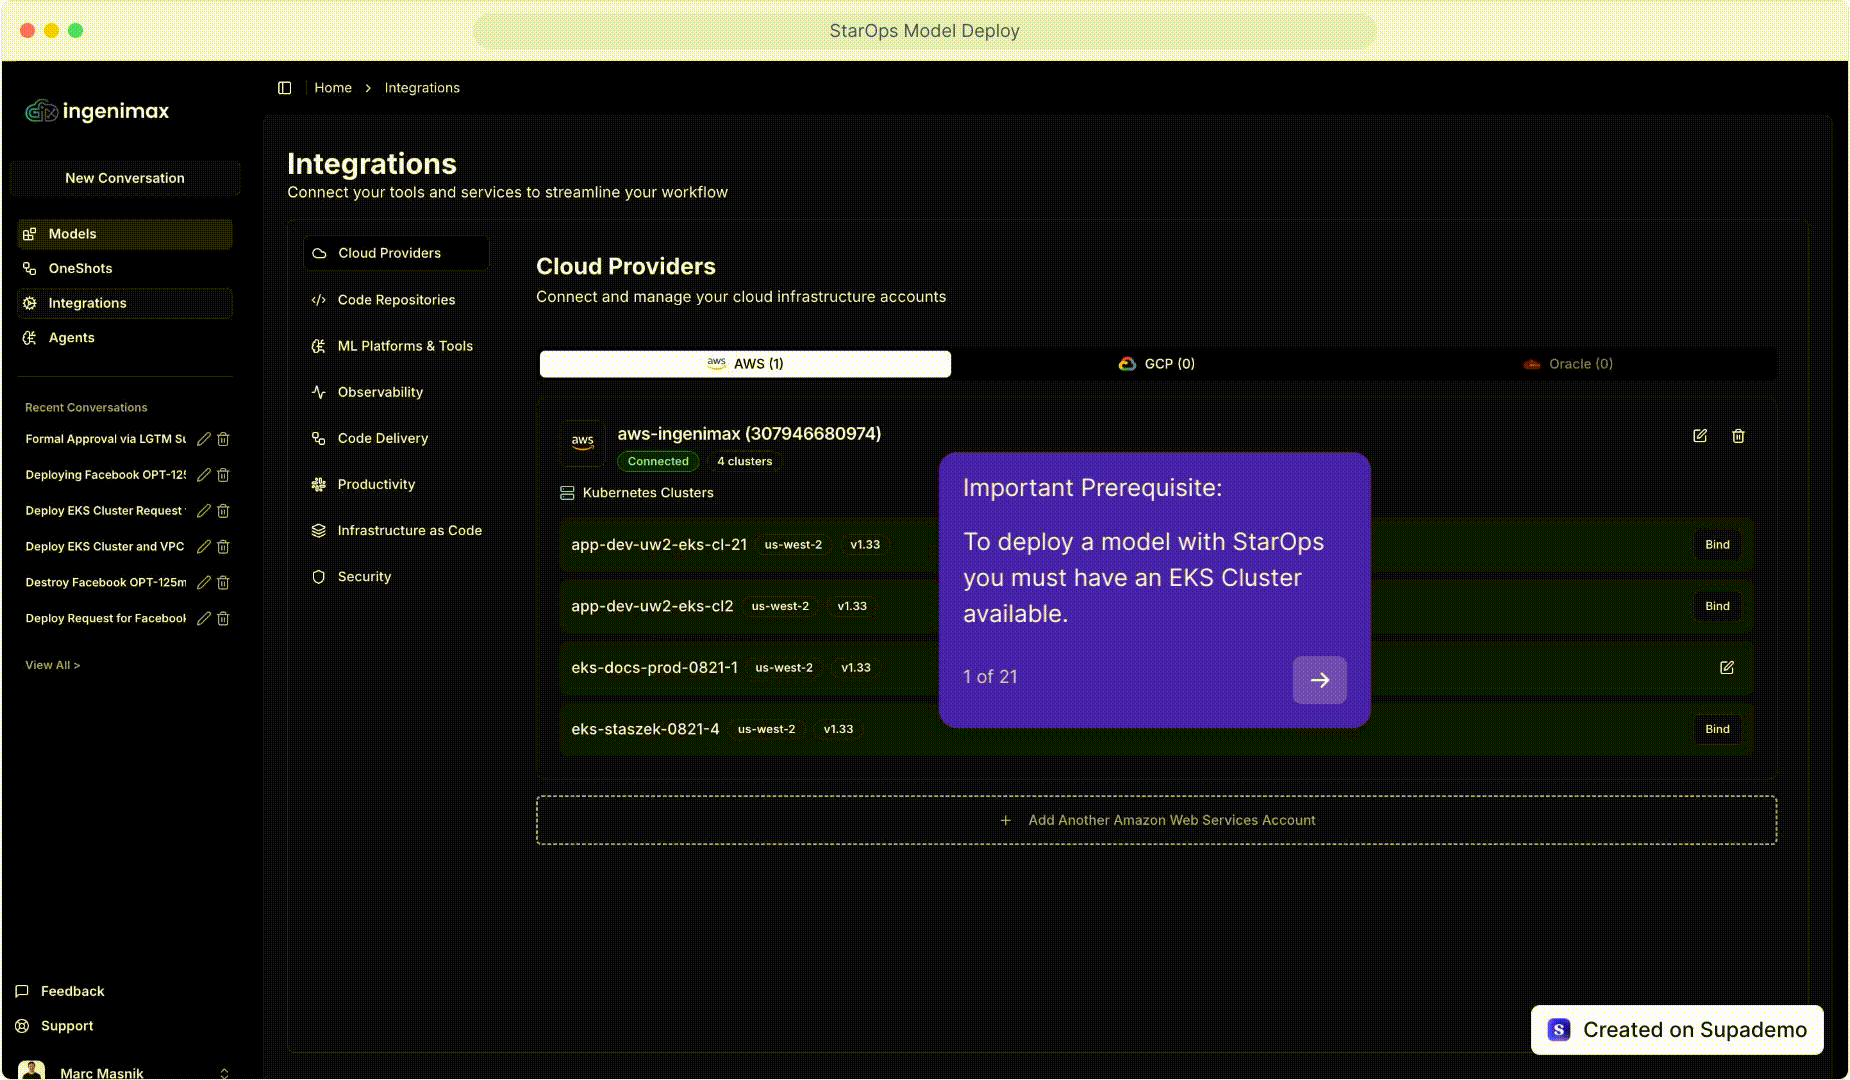Open OneShots in the sidebar
This screenshot has width=1850, height=1080.
tap(125, 268)
